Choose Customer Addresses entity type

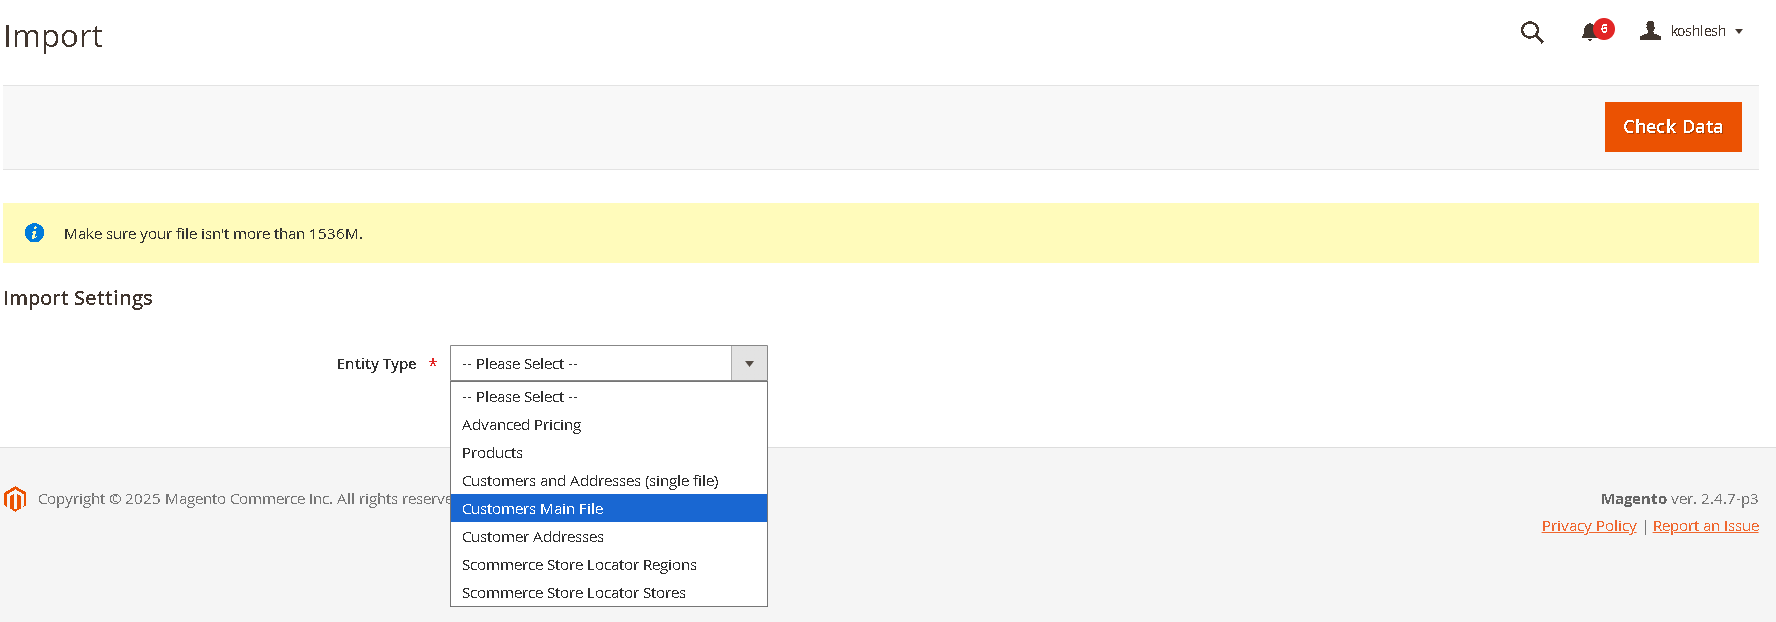tap(533, 537)
